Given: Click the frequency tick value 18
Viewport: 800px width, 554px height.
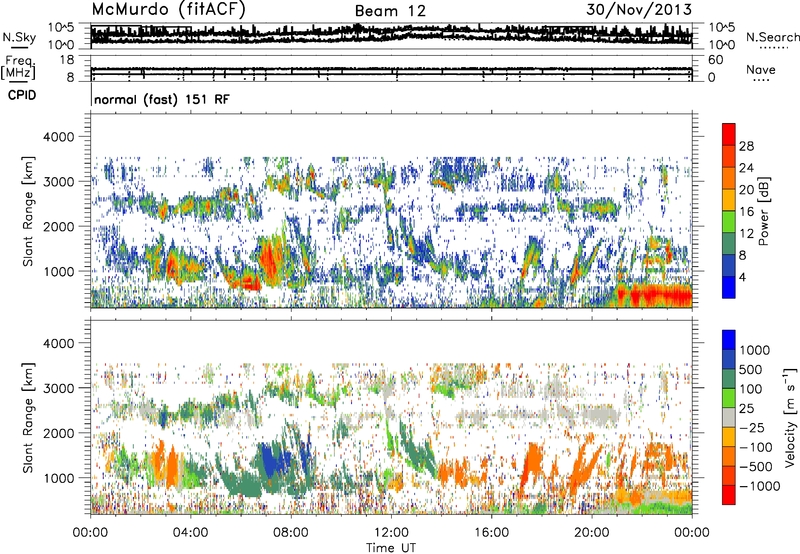Looking at the screenshot, I should click(67, 59).
